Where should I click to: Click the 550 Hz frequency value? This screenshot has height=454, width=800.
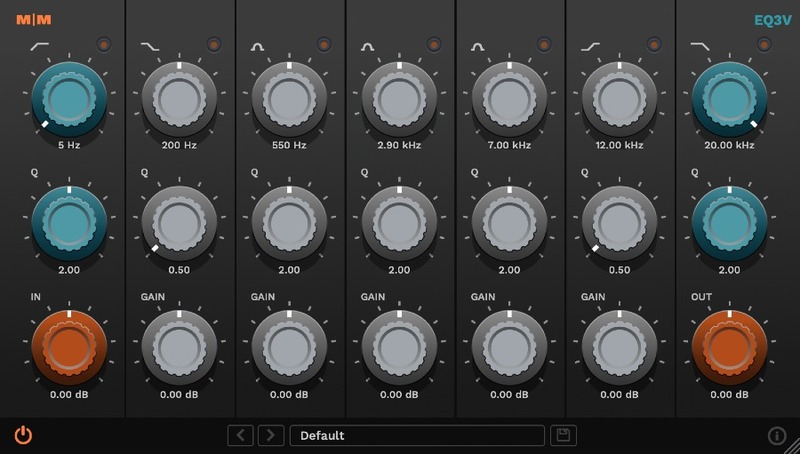click(x=289, y=145)
